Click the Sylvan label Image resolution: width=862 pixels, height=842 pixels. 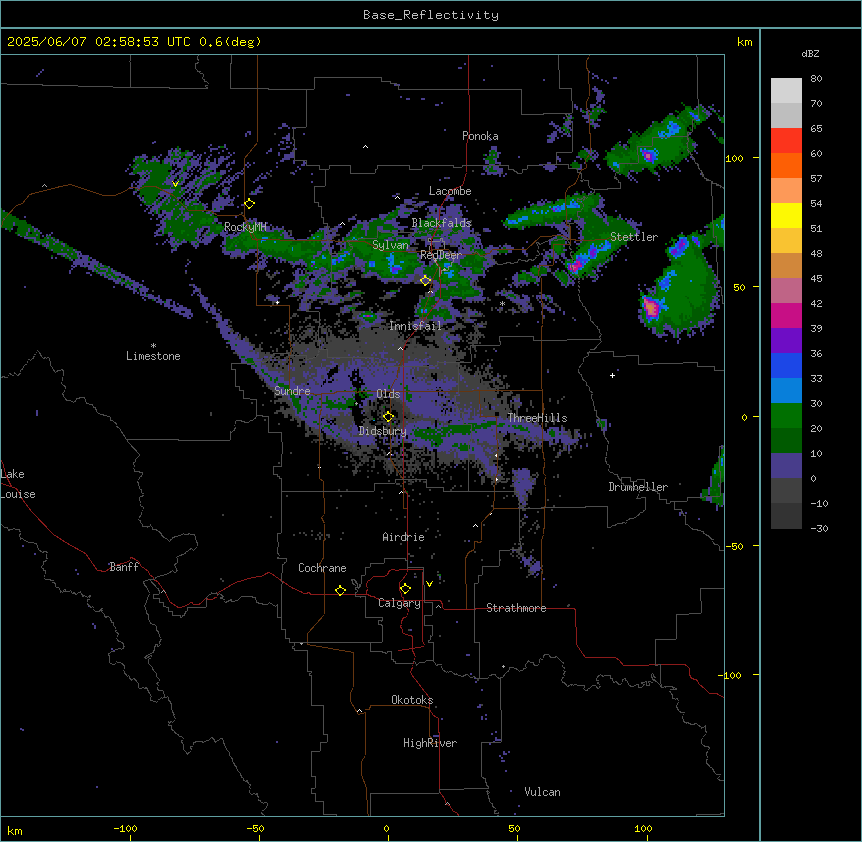coord(390,245)
